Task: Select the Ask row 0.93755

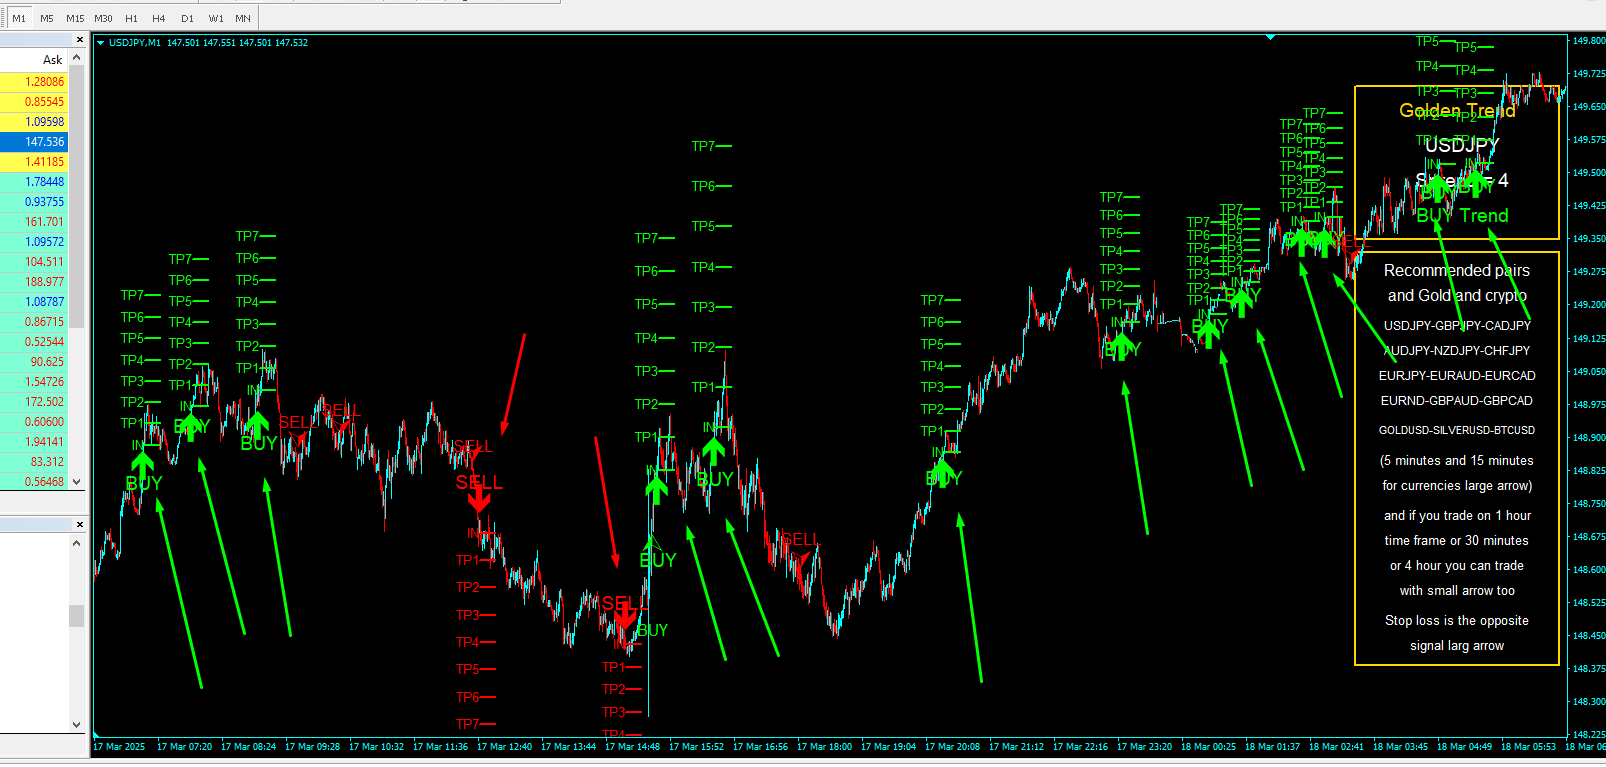Action: 34,202
